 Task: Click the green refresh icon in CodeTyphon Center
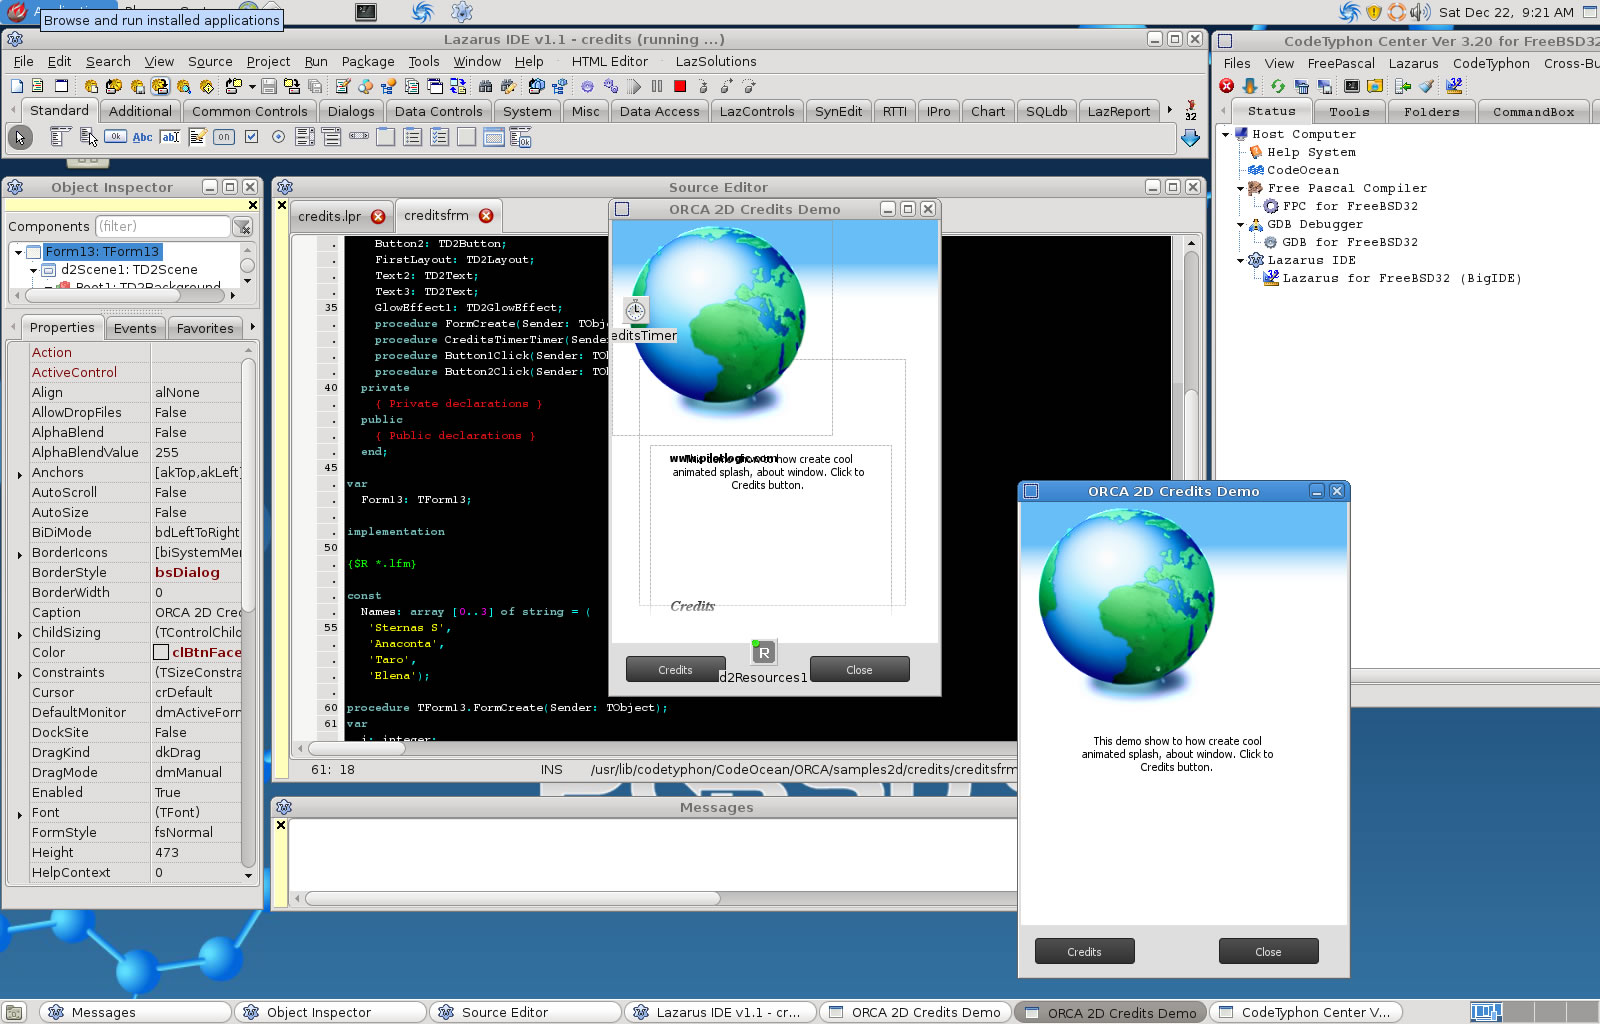tap(1277, 86)
